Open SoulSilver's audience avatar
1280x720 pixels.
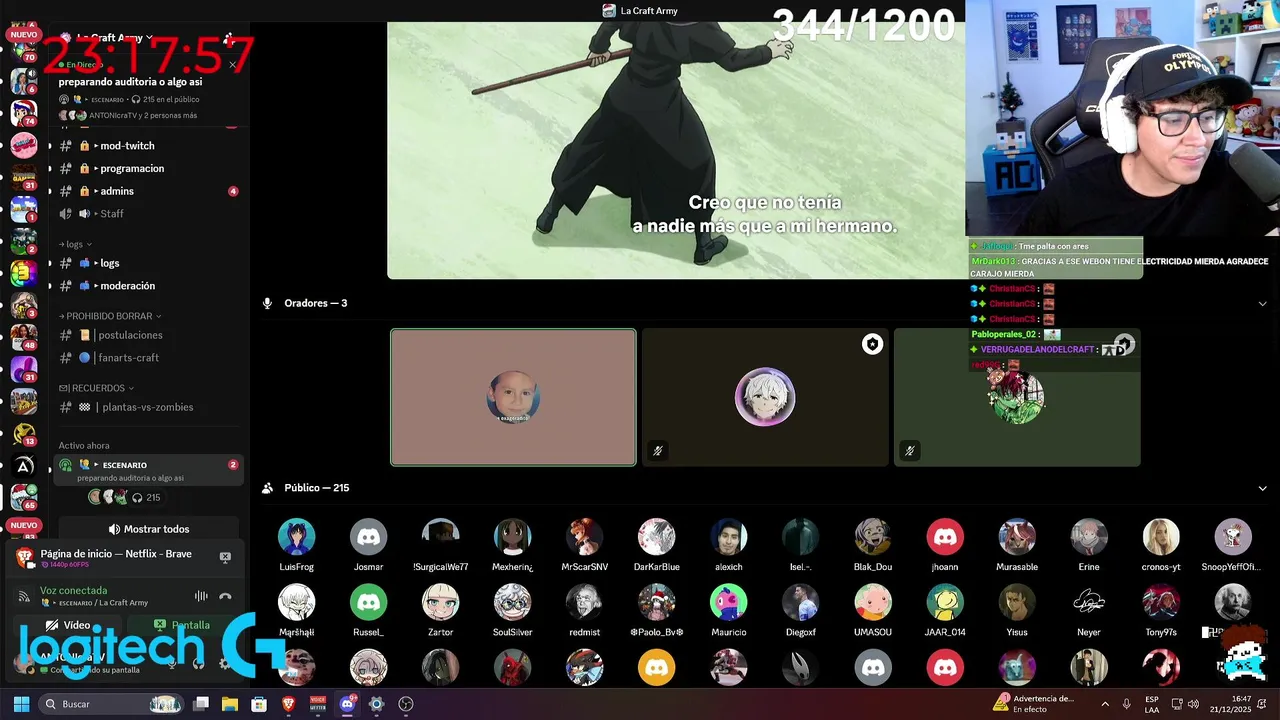(513, 603)
